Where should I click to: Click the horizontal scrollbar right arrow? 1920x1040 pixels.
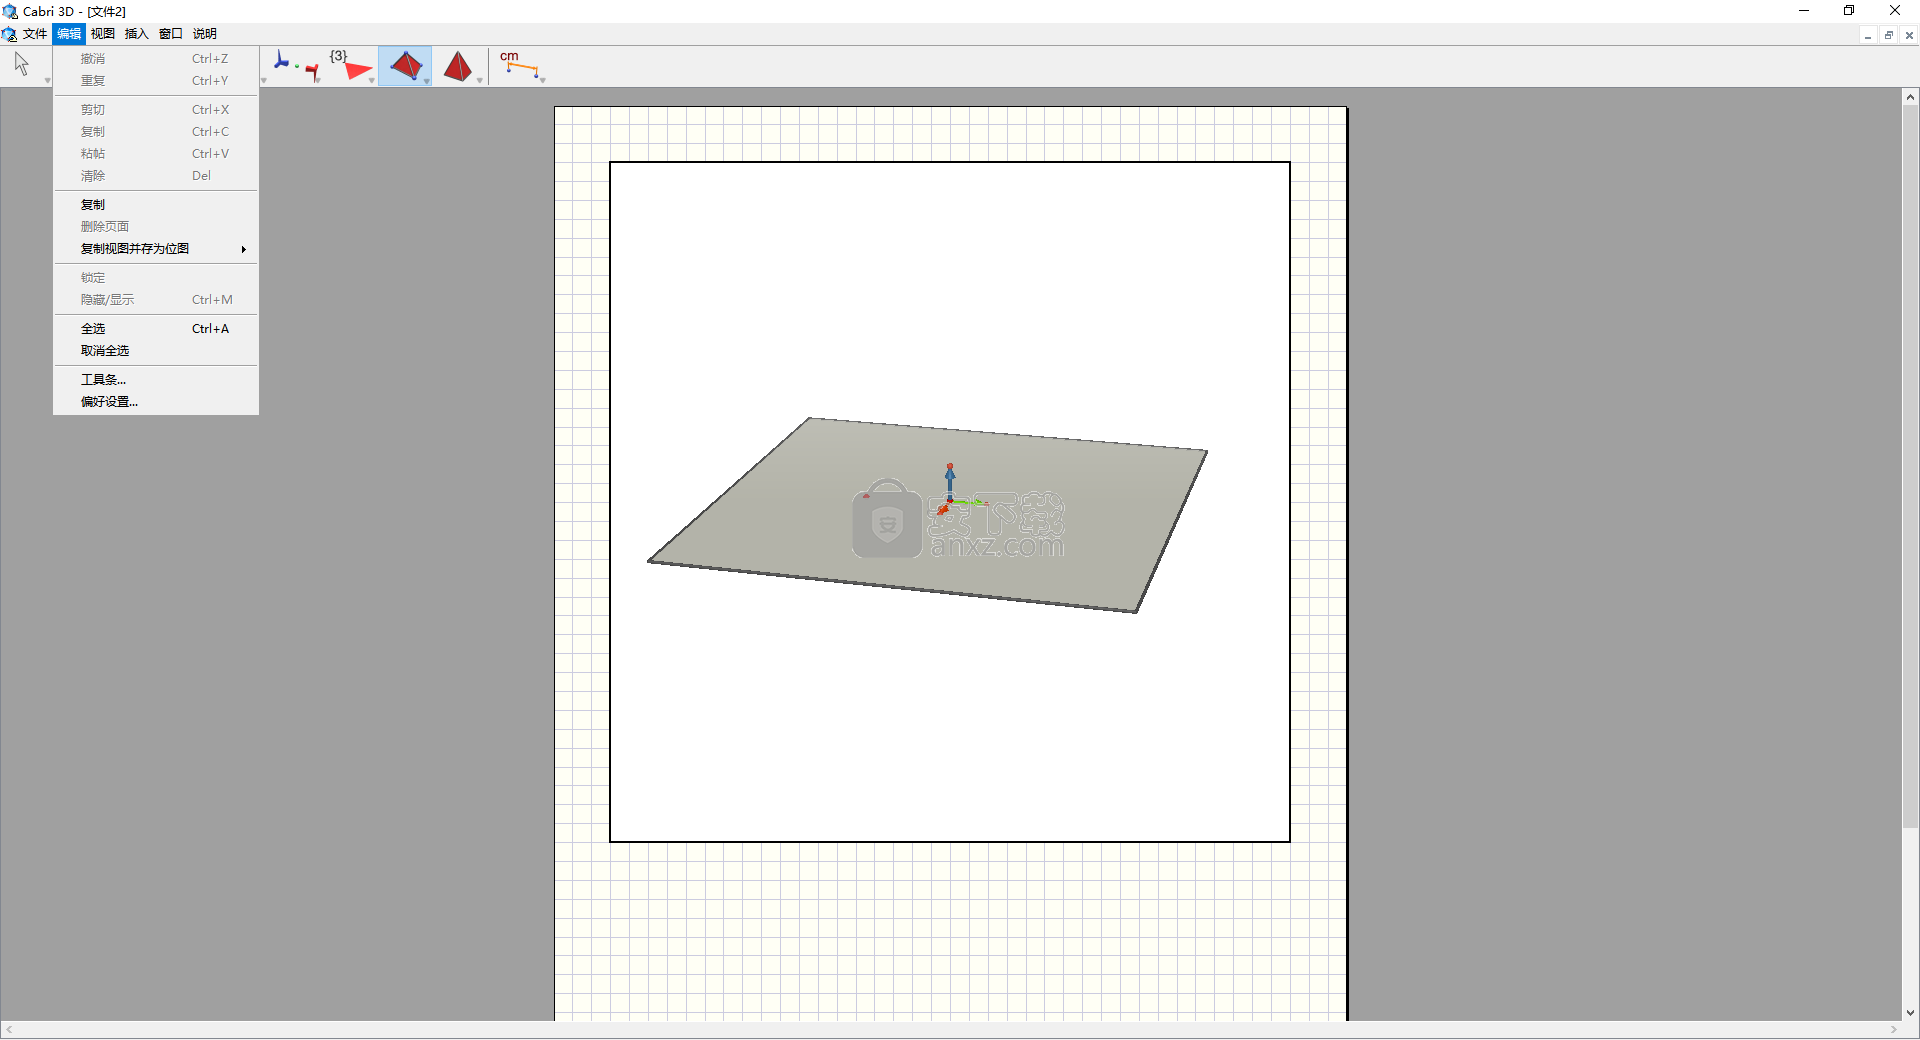pyautogui.click(x=1893, y=1030)
